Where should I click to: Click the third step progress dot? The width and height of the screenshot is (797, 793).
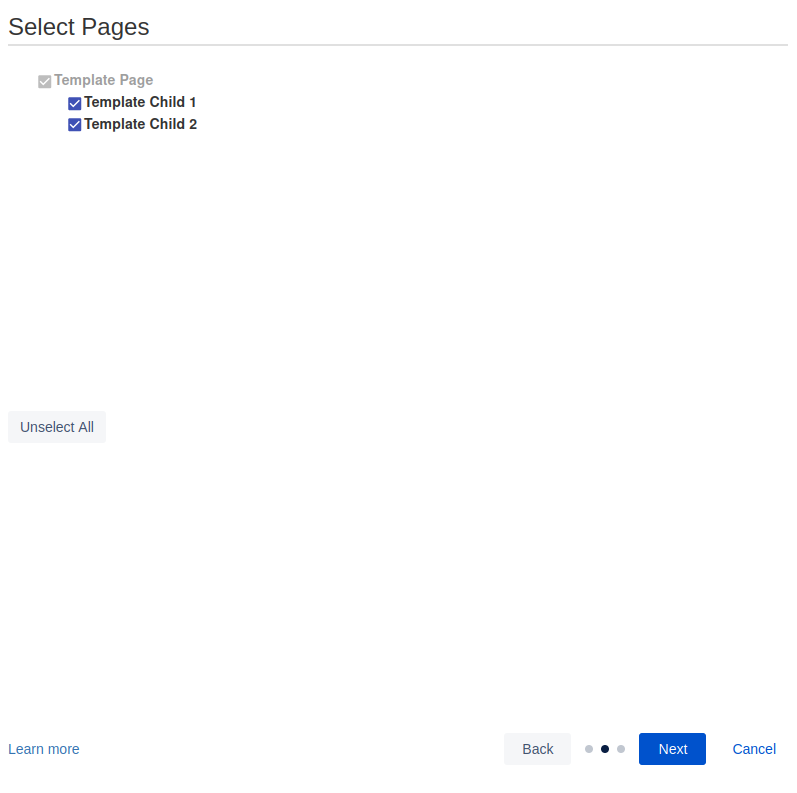coord(621,749)
